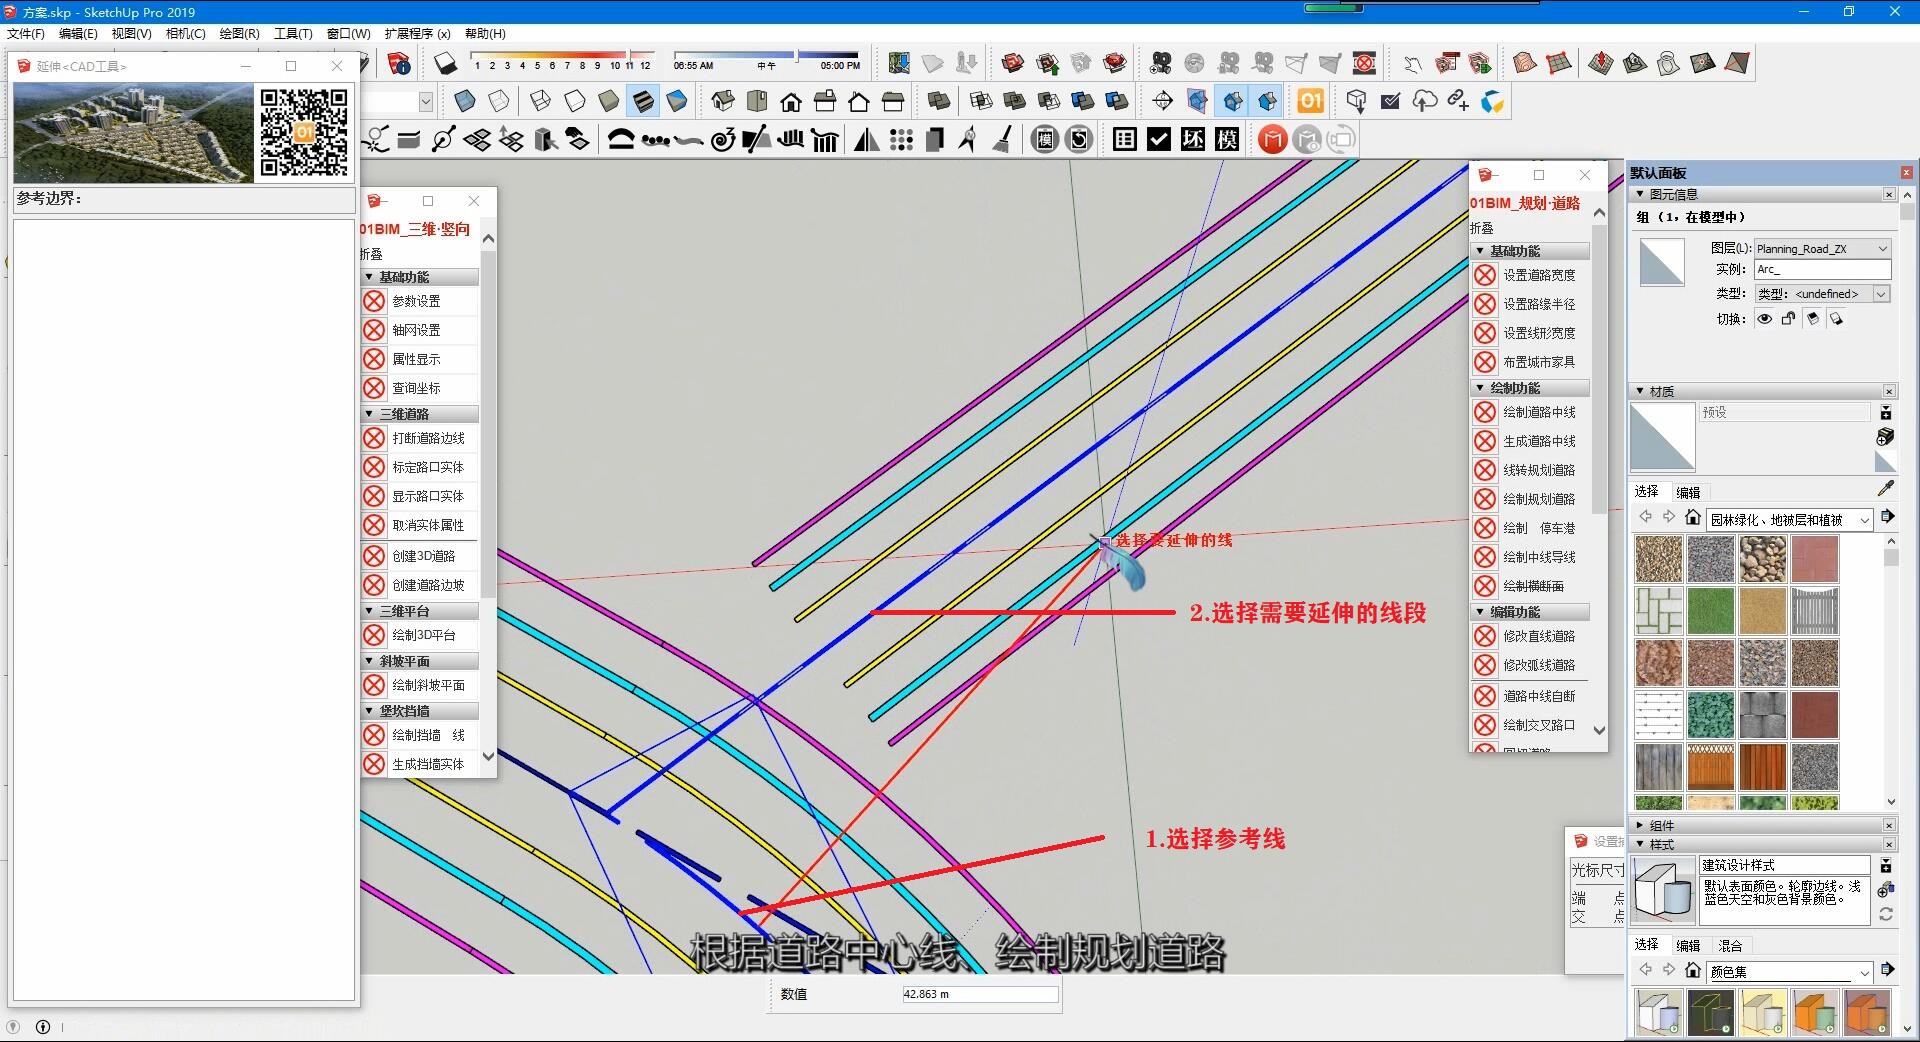Switch to Iso view icon
The image size is (1920, 1042).
(723, 101)
